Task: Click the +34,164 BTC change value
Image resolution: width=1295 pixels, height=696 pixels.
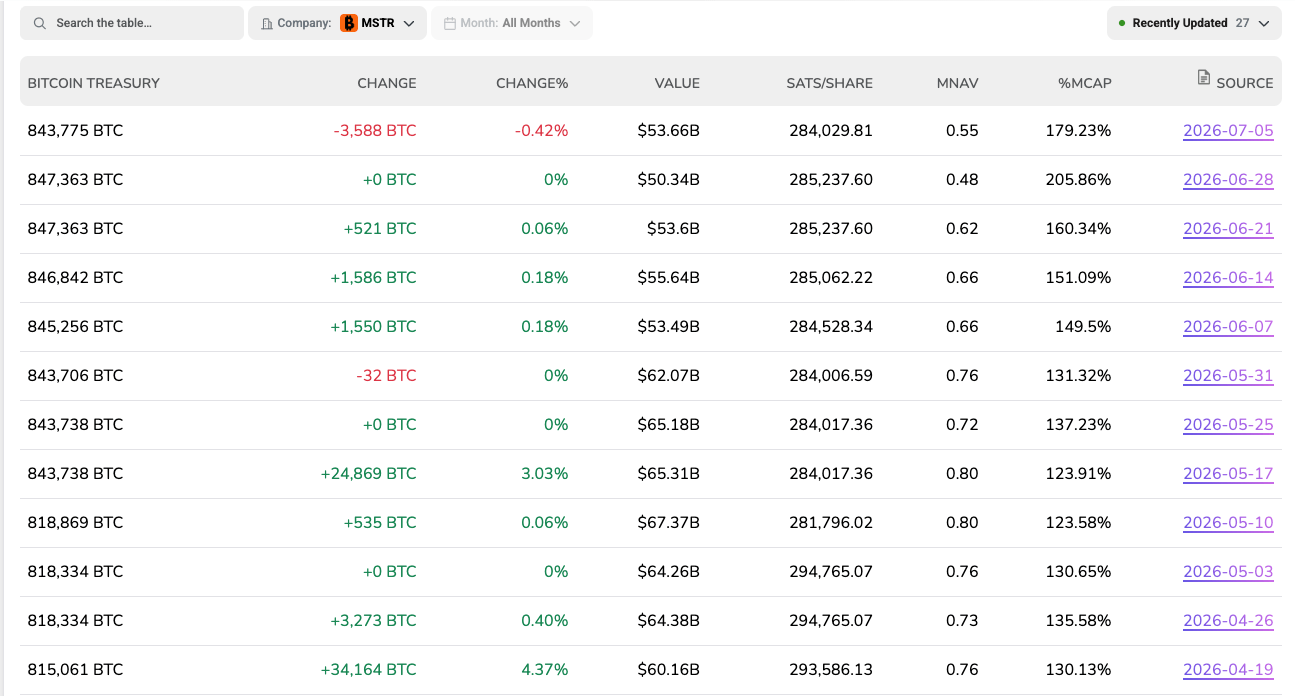Action: pos(368,670)
